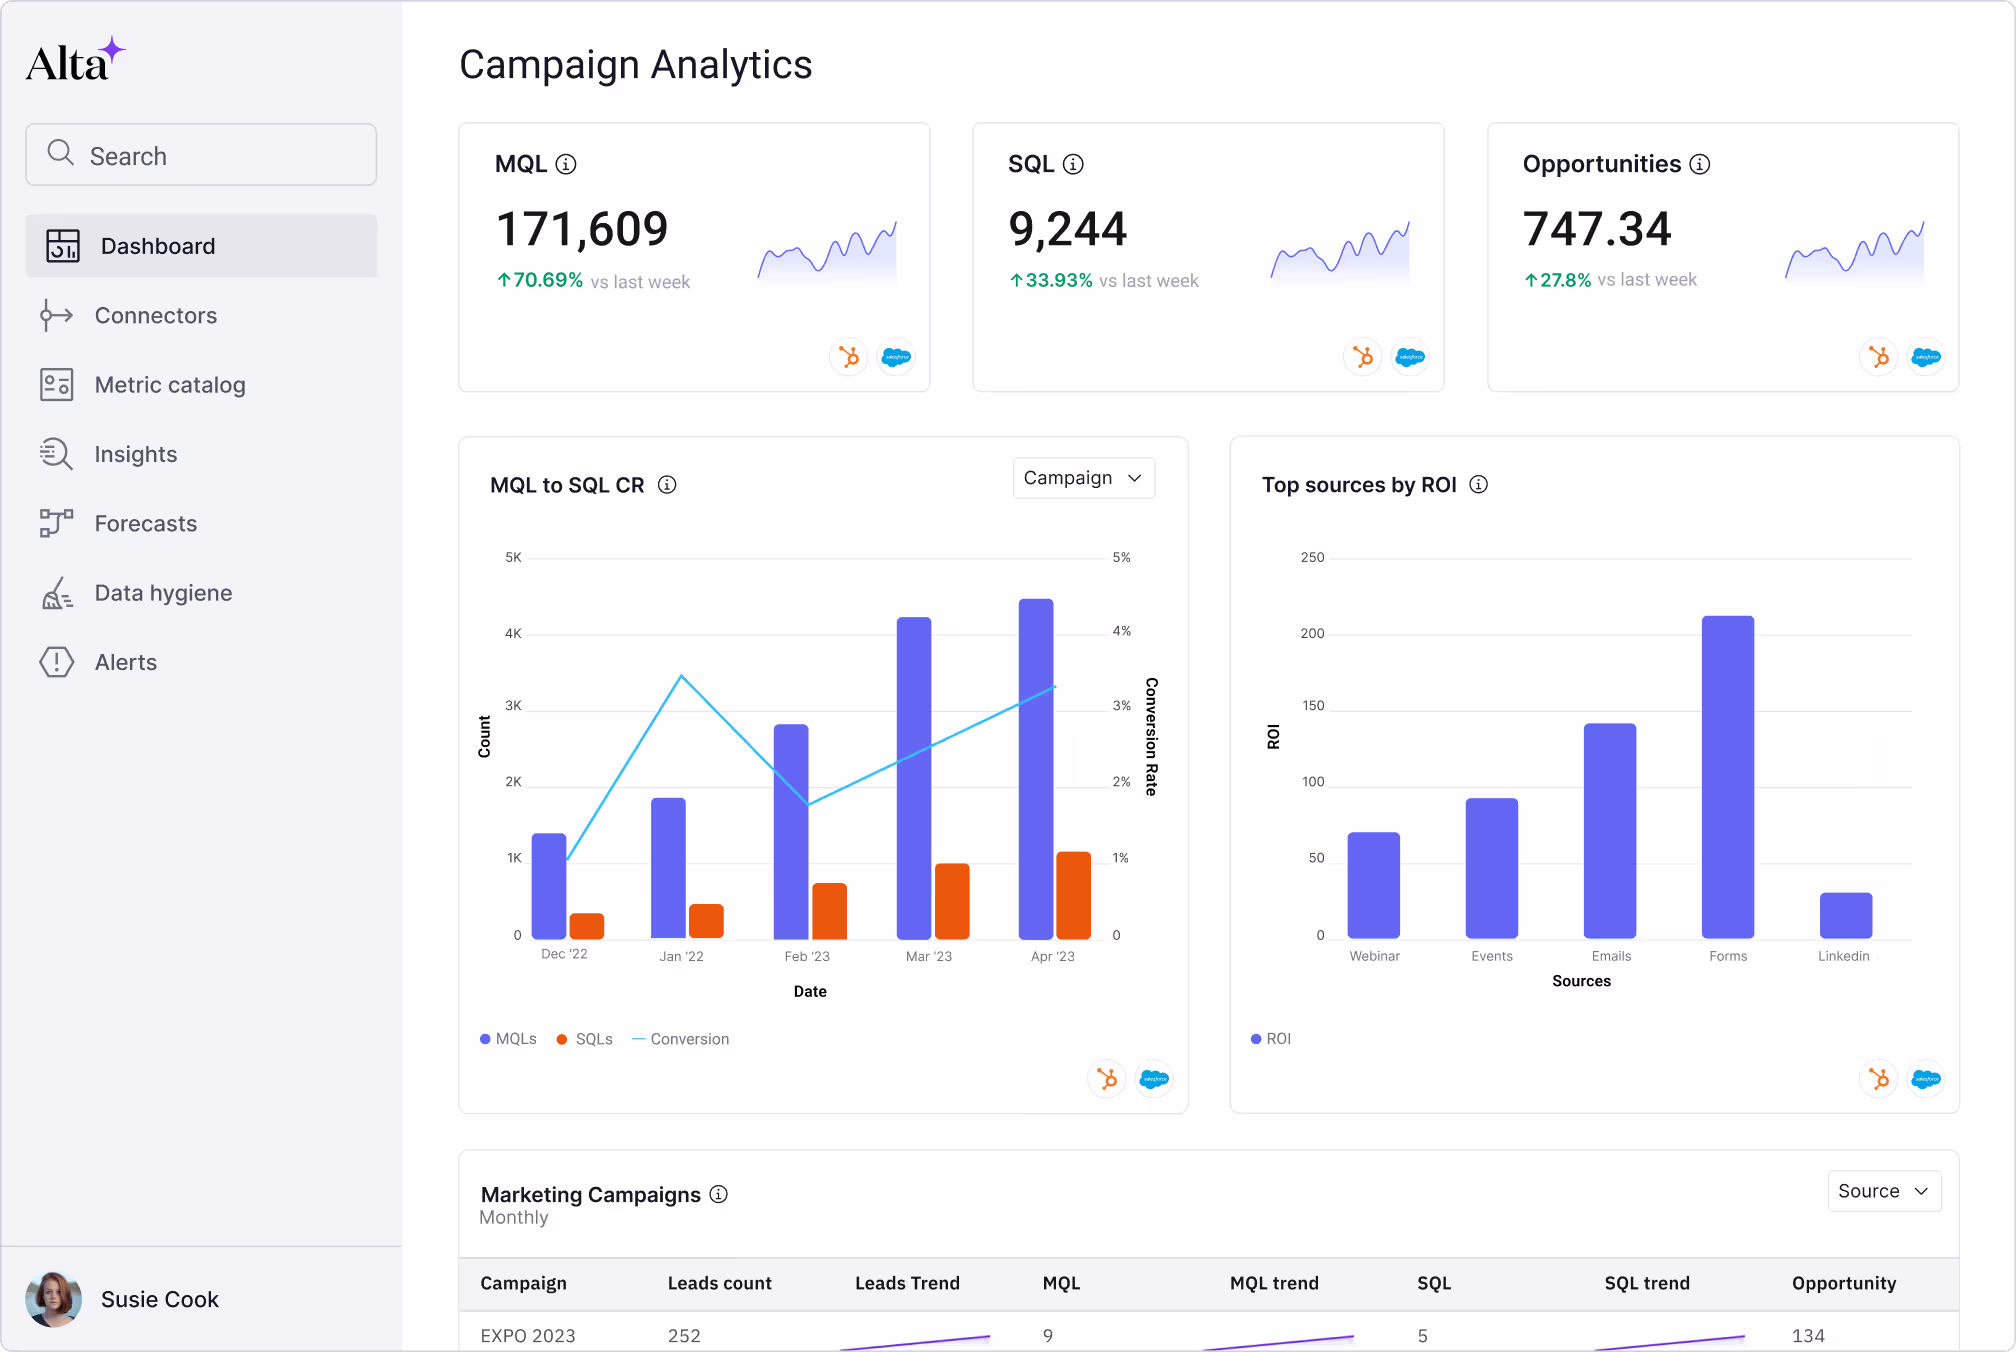Click the Campaign column header

pyautogui.click(x=524, y=1283)
